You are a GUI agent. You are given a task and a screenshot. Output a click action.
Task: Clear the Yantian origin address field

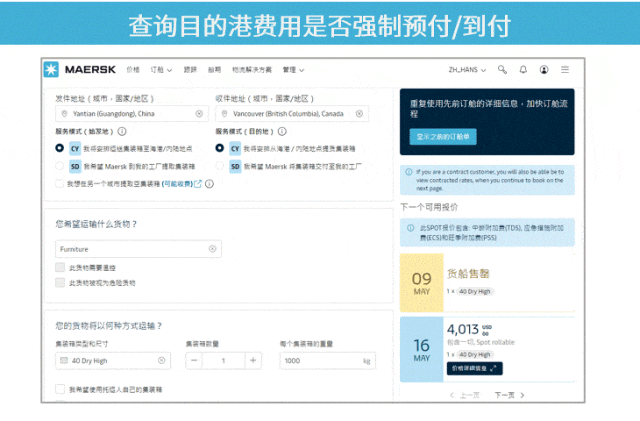click(x=199, y=114)
